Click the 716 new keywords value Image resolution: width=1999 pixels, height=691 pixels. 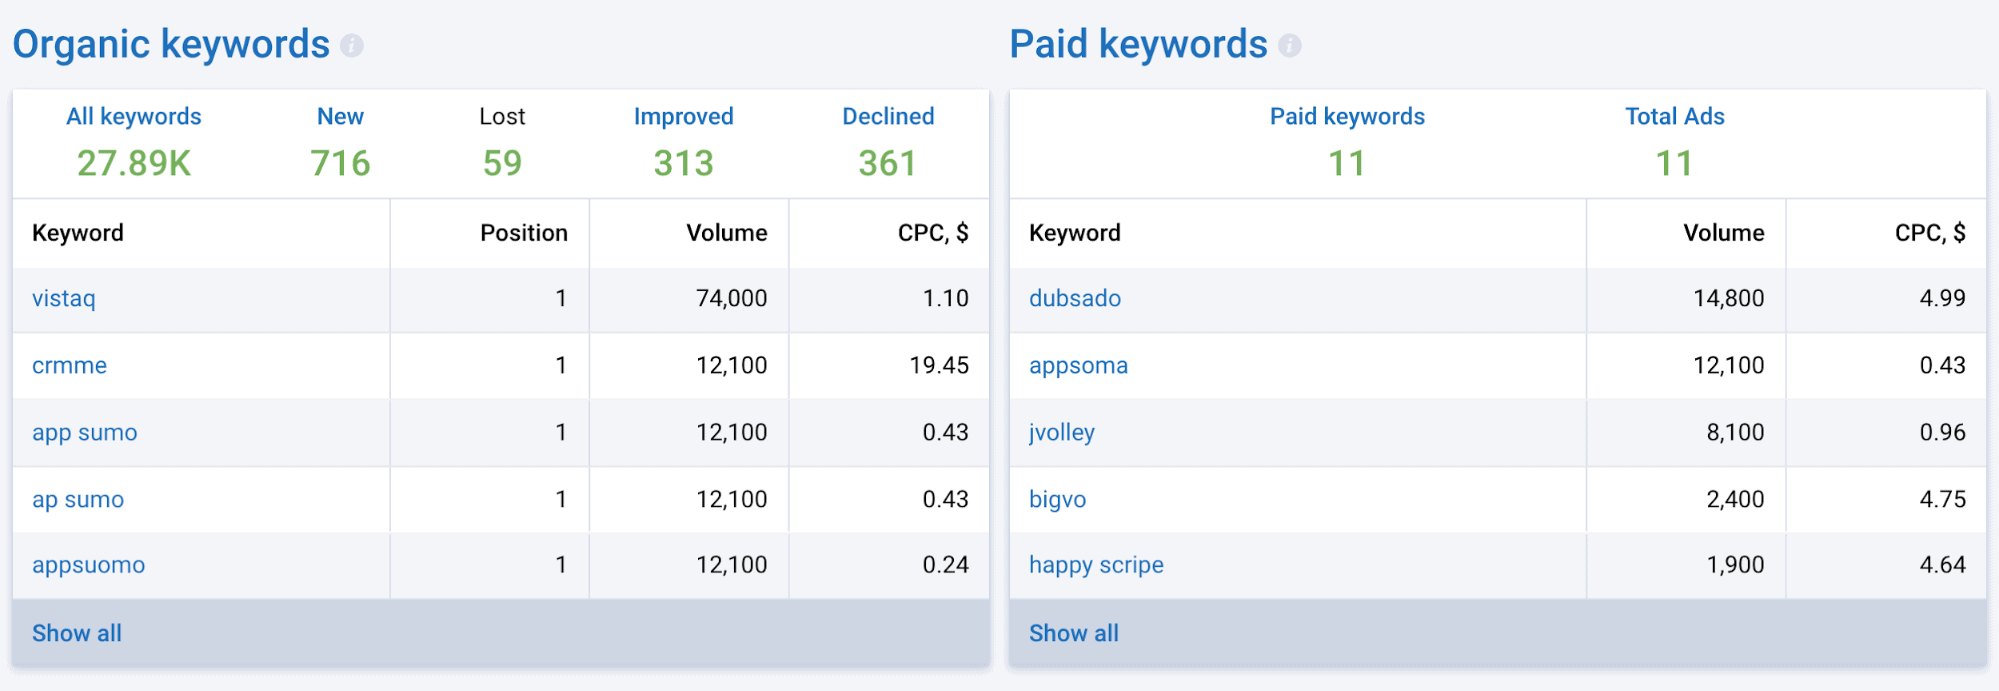tap(340, 163)
